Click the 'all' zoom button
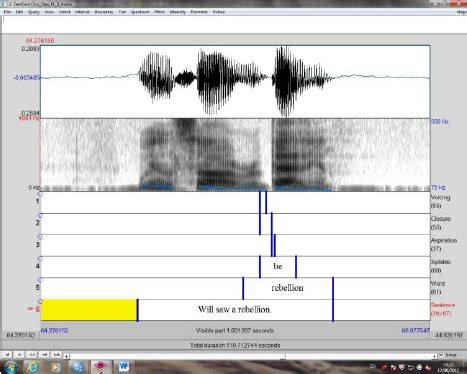Viewport: 467px width, 374px height. (7, 355)
